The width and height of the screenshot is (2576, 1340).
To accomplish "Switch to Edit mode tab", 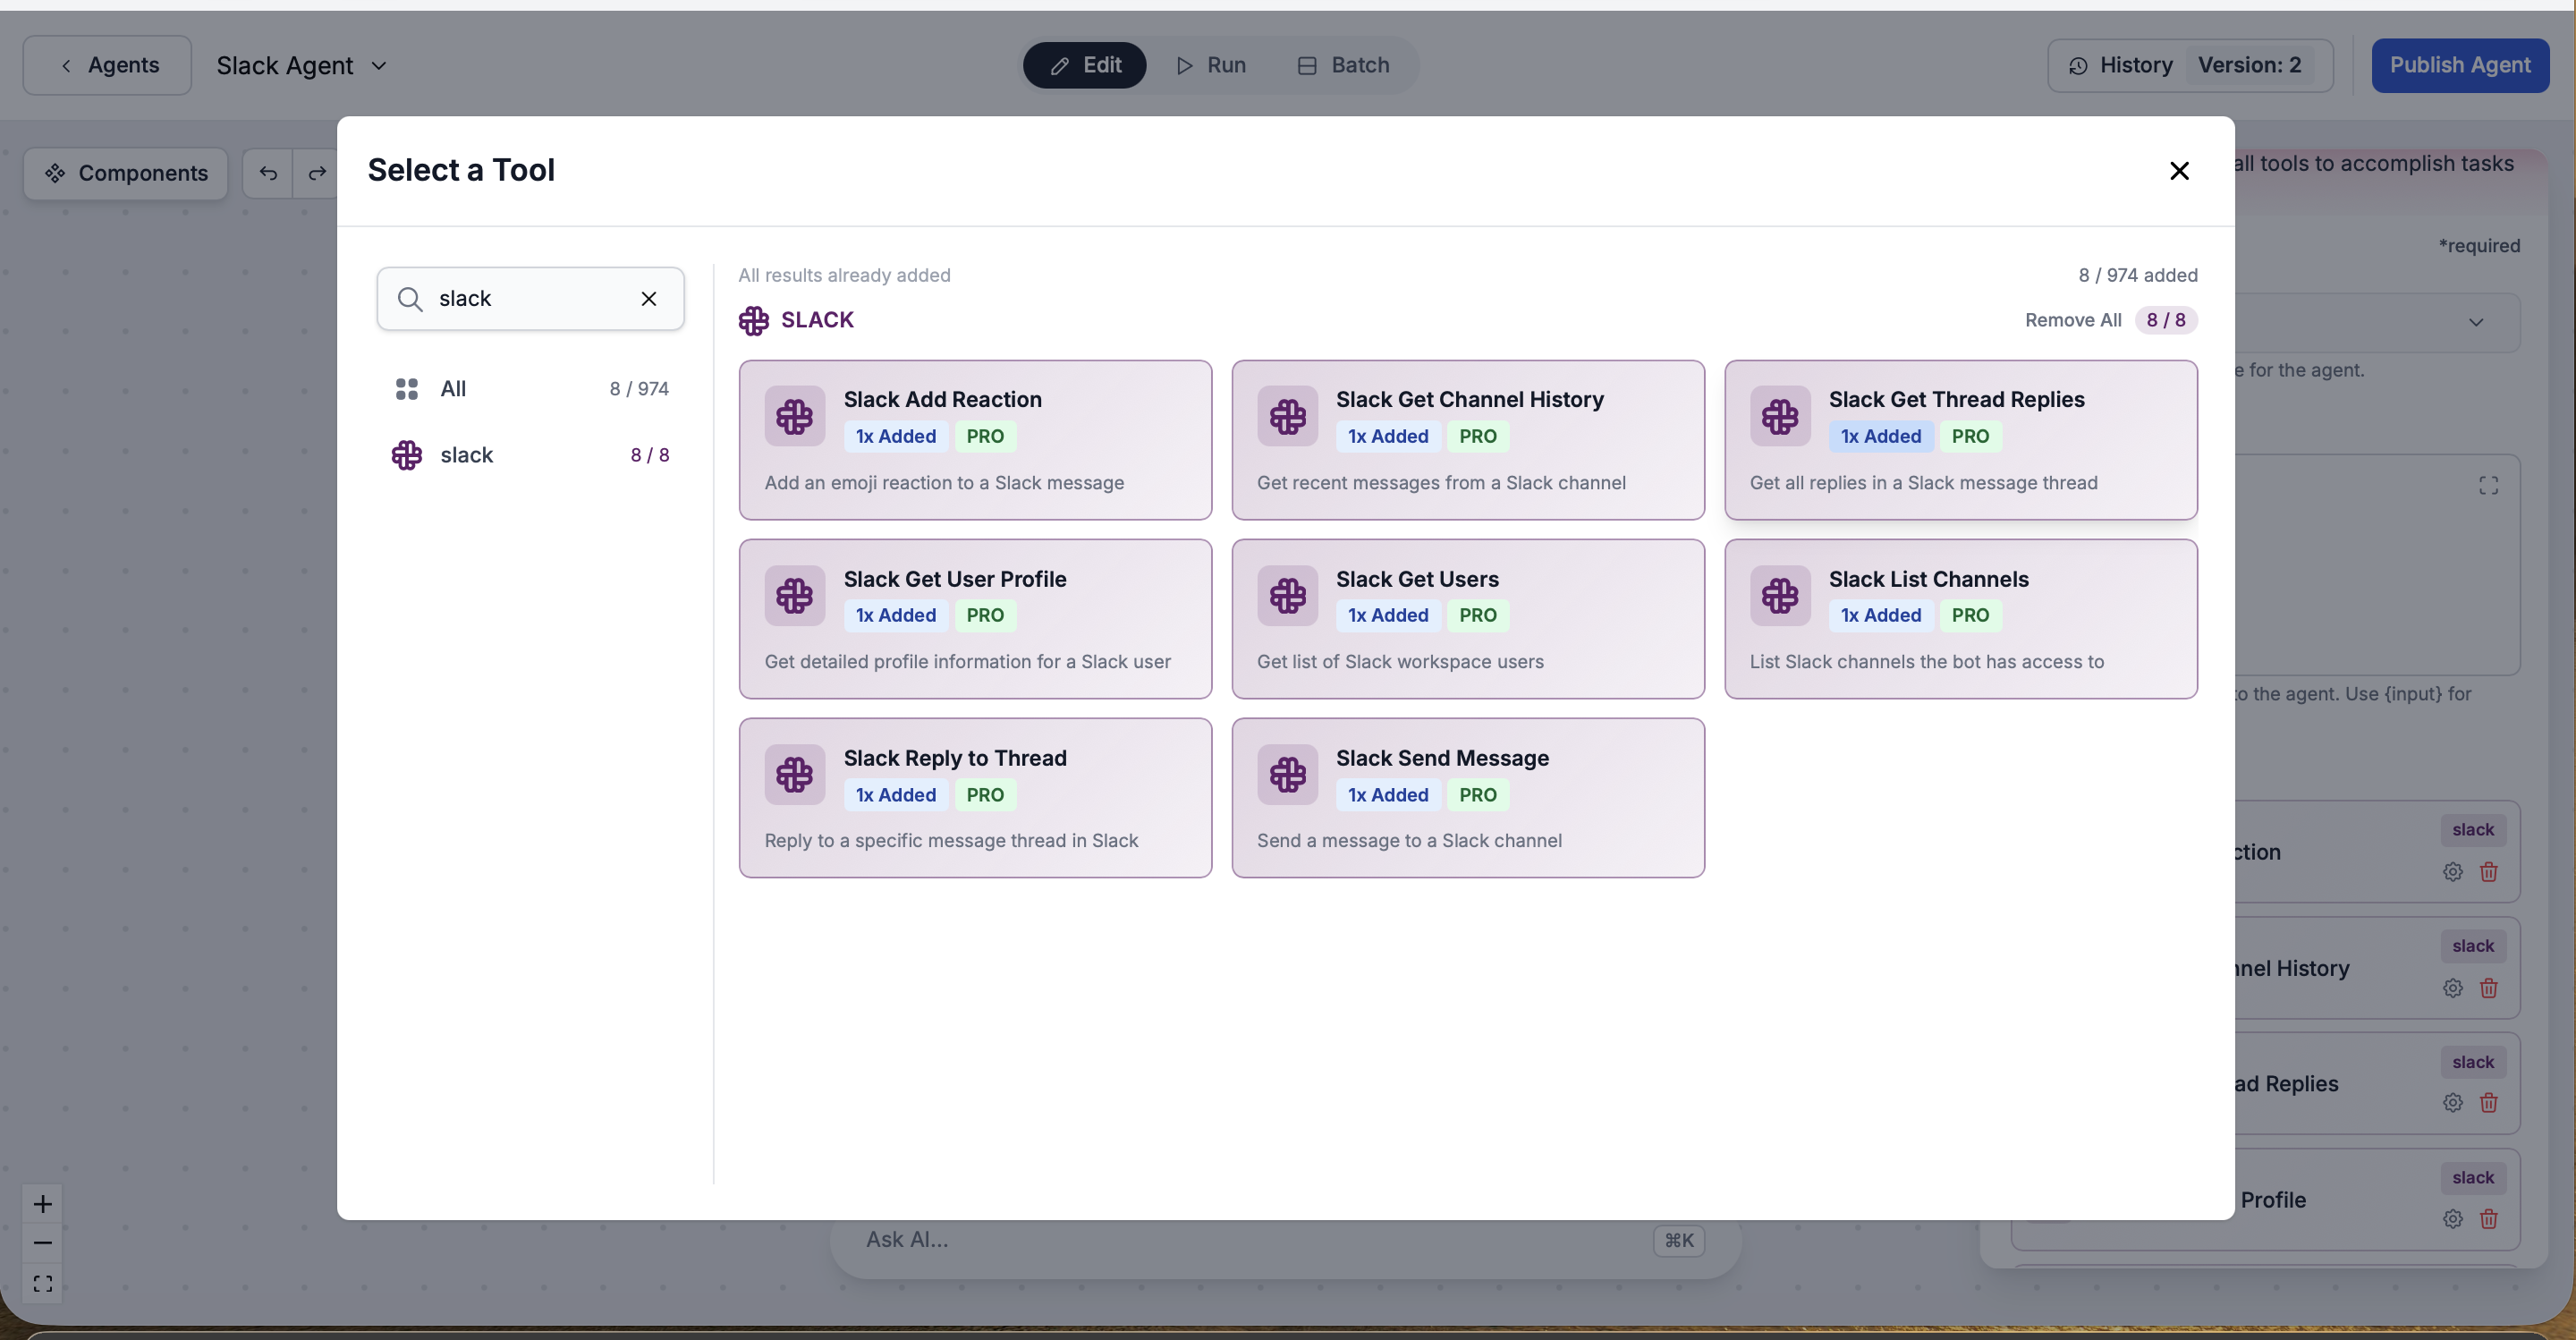I will [1085, 65].
